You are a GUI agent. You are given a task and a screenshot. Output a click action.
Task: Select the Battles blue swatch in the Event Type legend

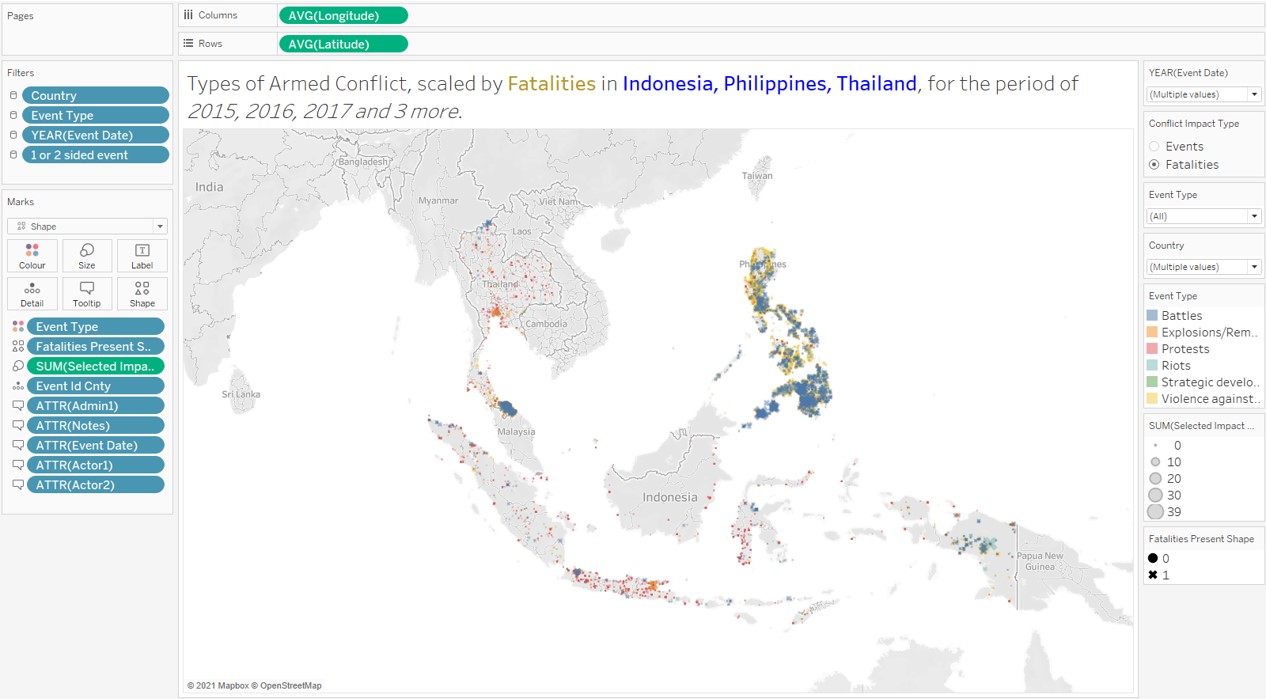coord(1152,315)
